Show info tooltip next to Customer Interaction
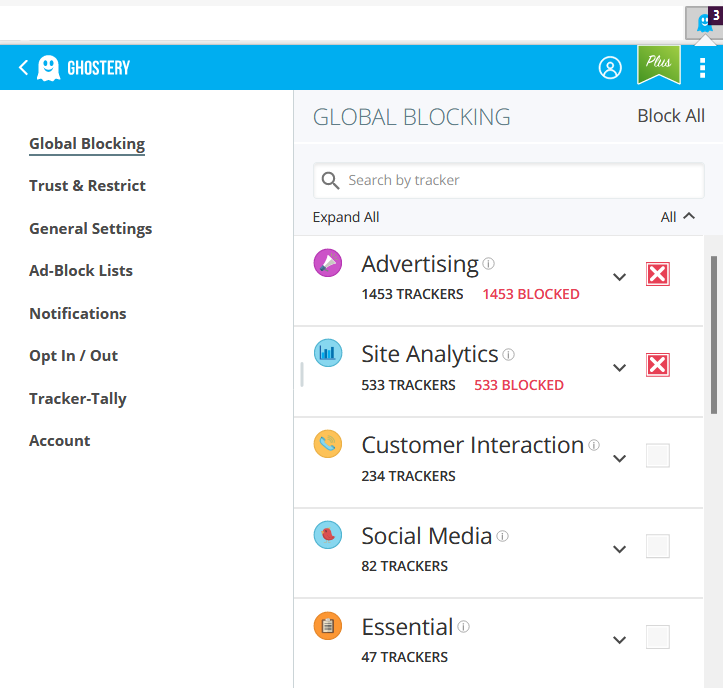Screen dimensions: 723x688 [594, 445]
